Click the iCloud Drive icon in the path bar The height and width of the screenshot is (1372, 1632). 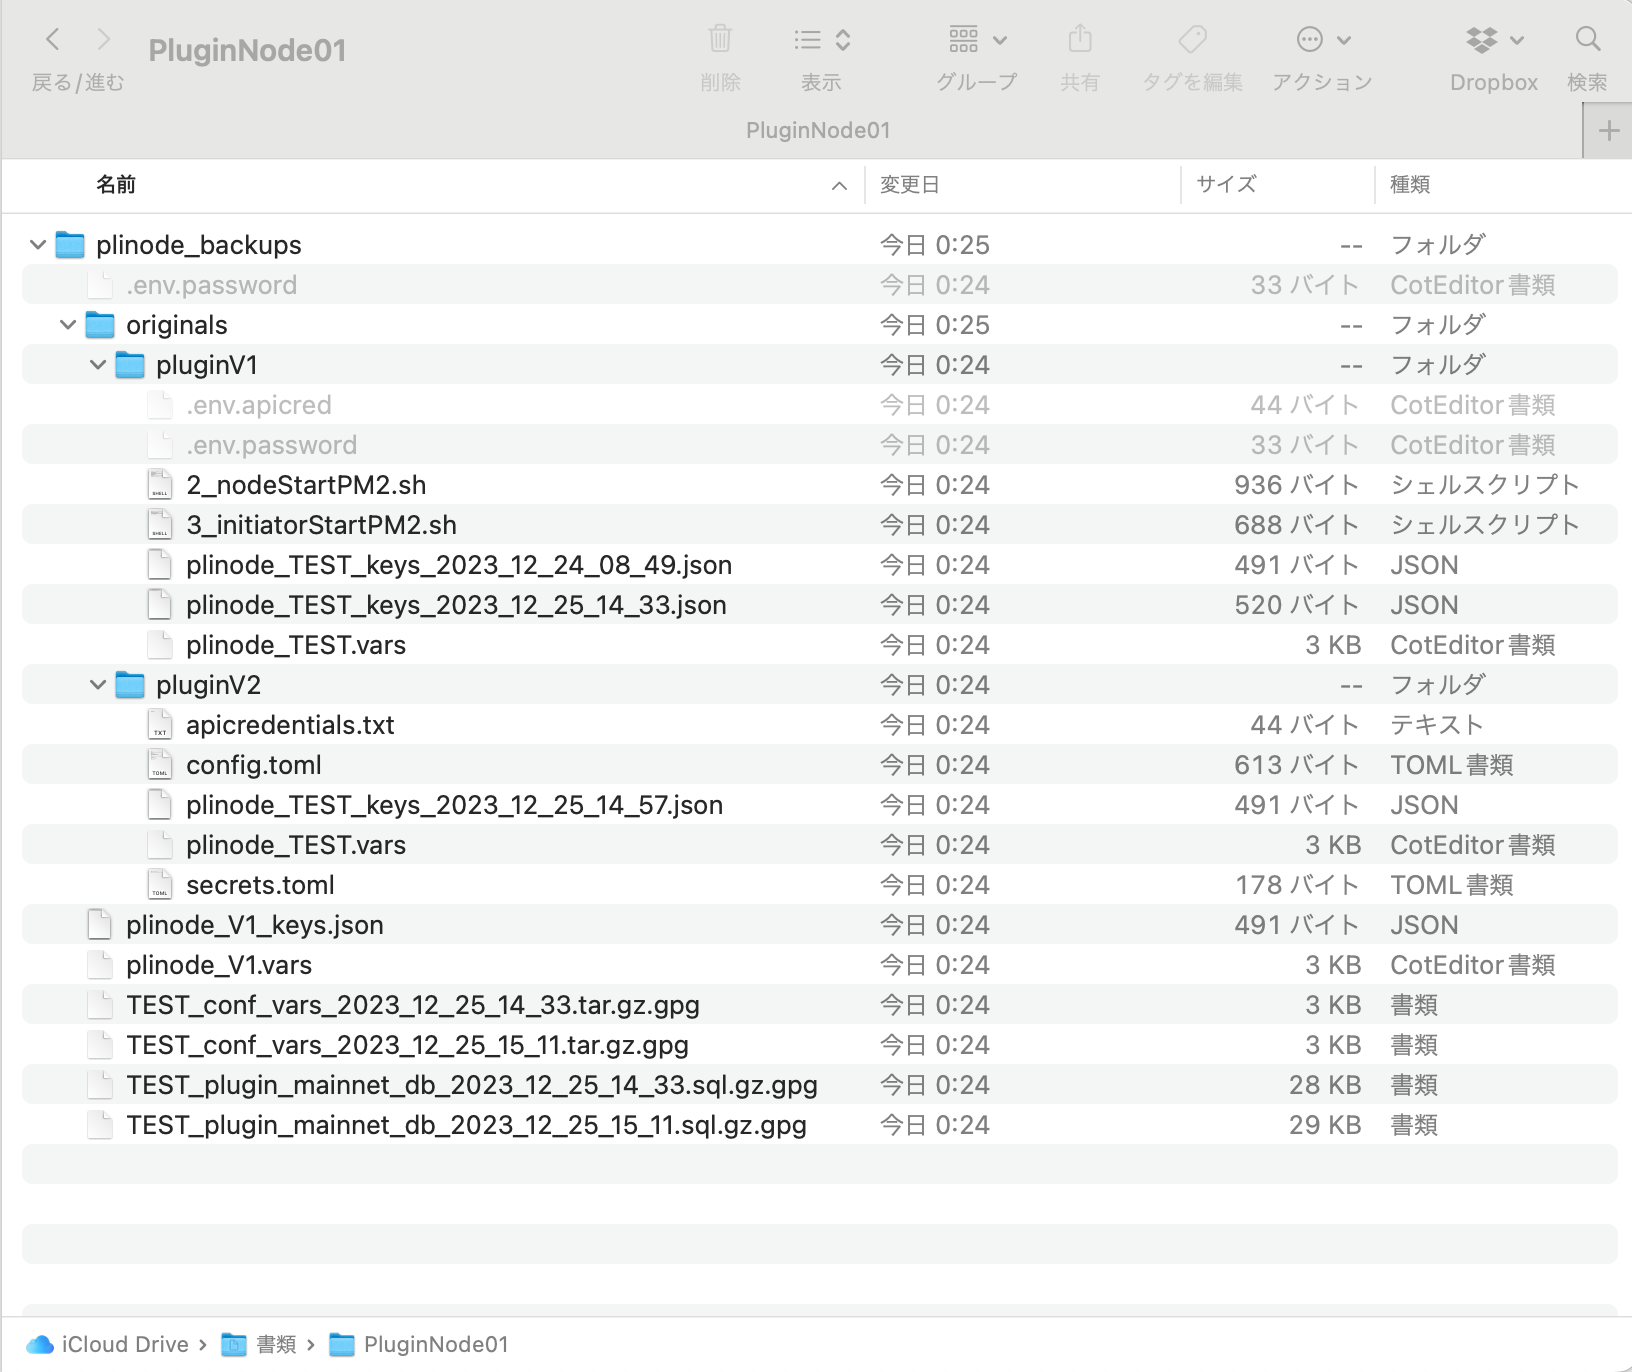tap(38, 1344)
